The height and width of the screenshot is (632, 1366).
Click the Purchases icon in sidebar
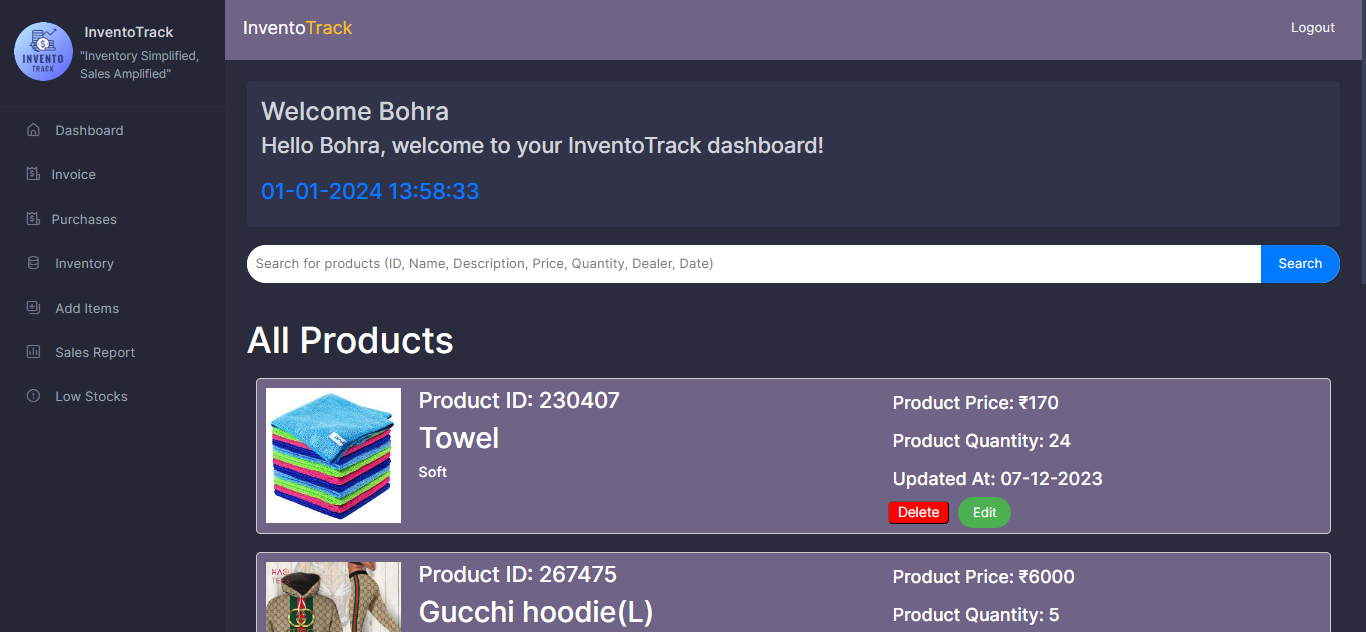tap(33, 219)
